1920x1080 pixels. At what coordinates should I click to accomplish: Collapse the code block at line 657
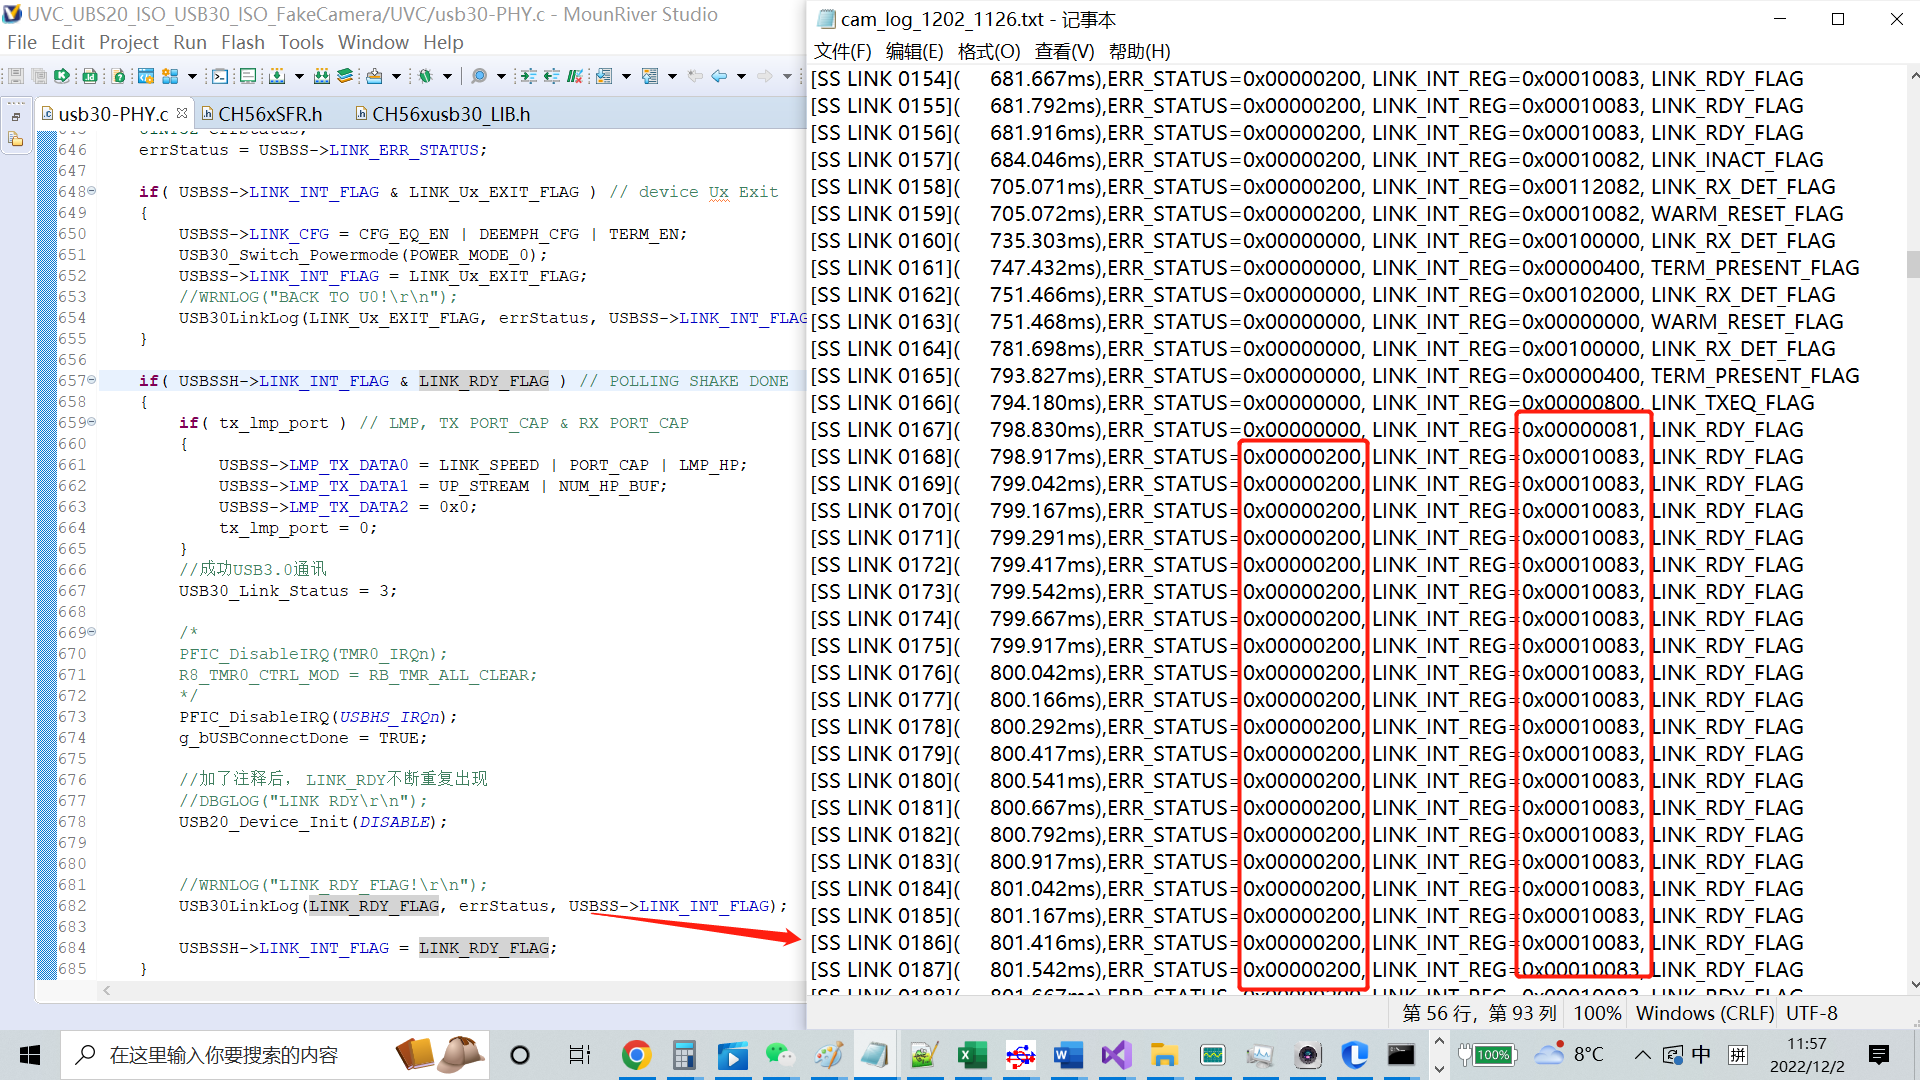(x=92, y=380)
